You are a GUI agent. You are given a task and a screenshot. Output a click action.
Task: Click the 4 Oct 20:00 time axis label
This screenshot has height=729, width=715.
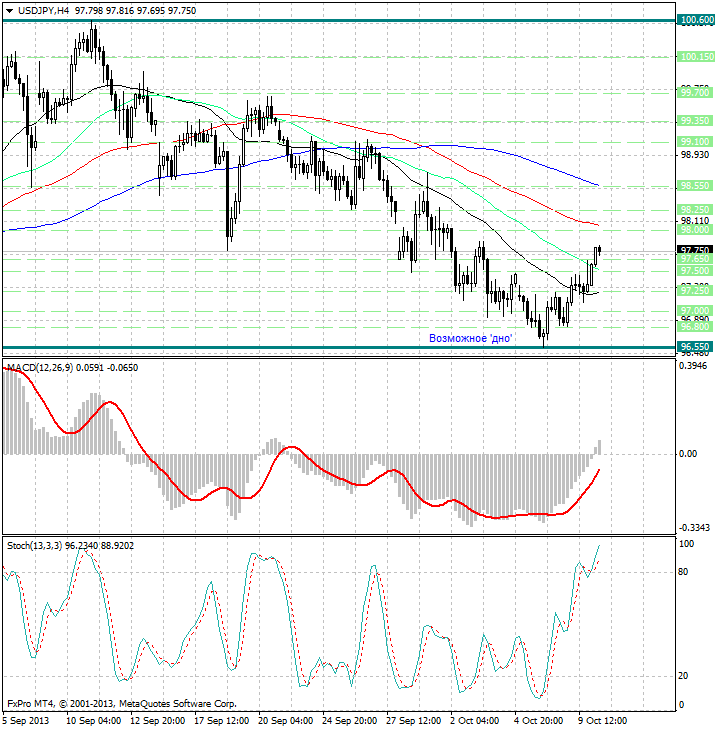click(539, 721)
